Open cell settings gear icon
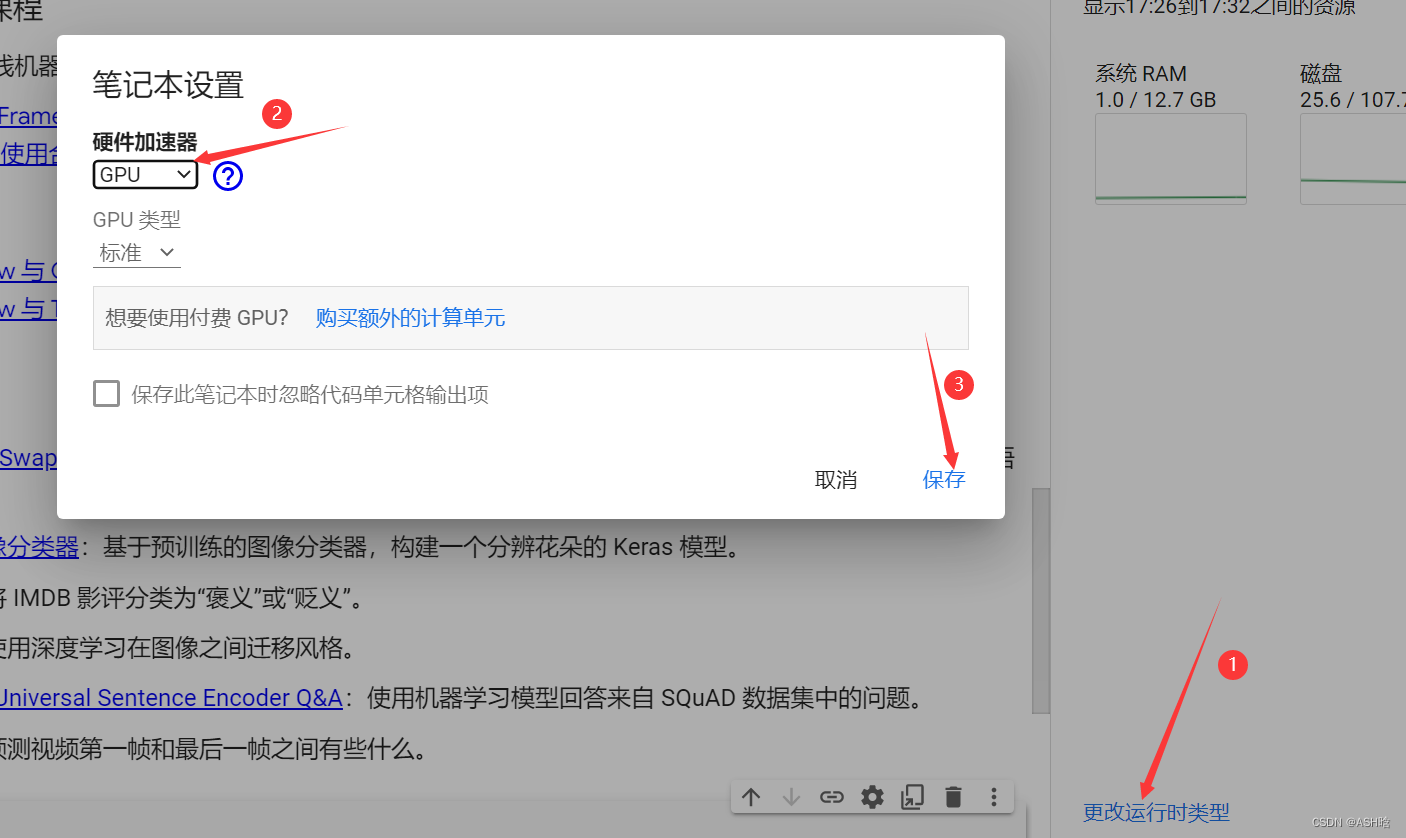Image resolution: width=1406 pixels, height=838 pixels. [873, 797]
